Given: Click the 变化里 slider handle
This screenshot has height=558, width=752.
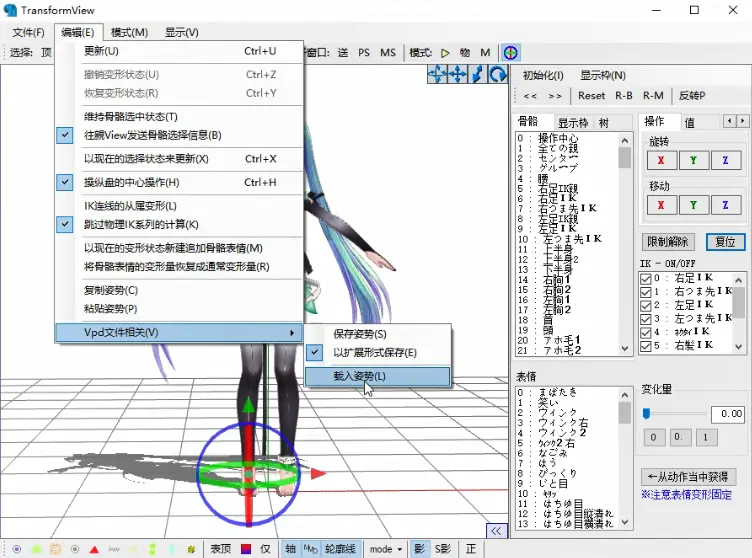Looking at the screenshot, I should [x=646, y=414].
